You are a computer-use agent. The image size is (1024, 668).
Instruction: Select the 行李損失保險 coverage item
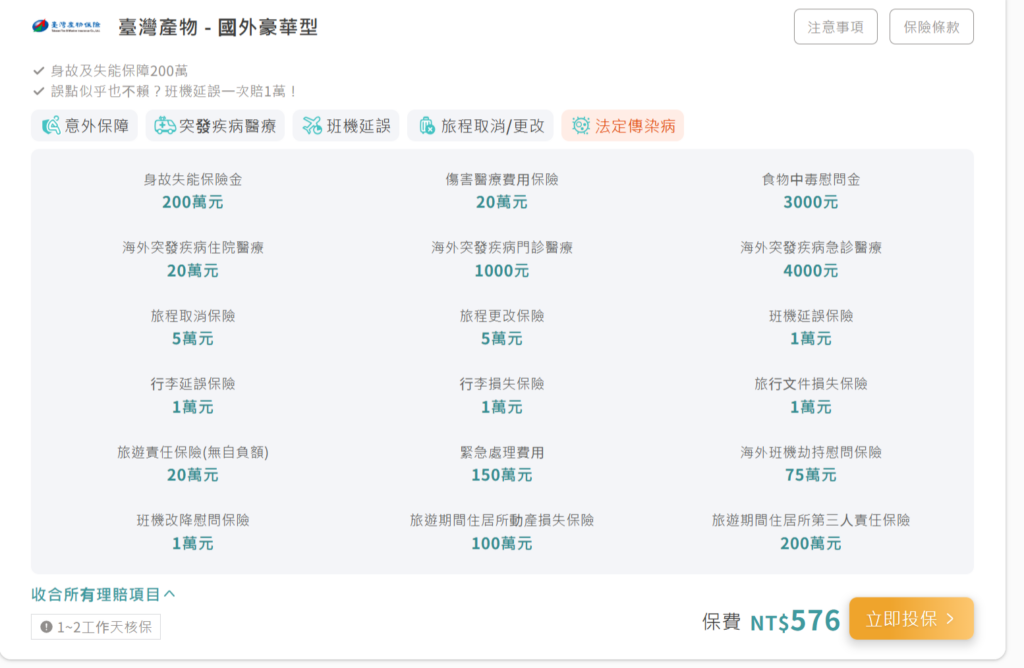(x=501, y=395)
